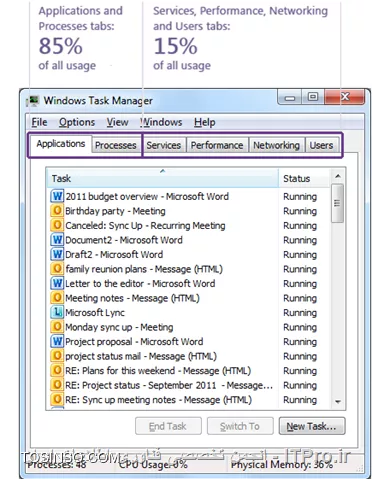372x479 pixels.
Task: Select Document2 - Microsoft Word task
Action: coord(124,240)
